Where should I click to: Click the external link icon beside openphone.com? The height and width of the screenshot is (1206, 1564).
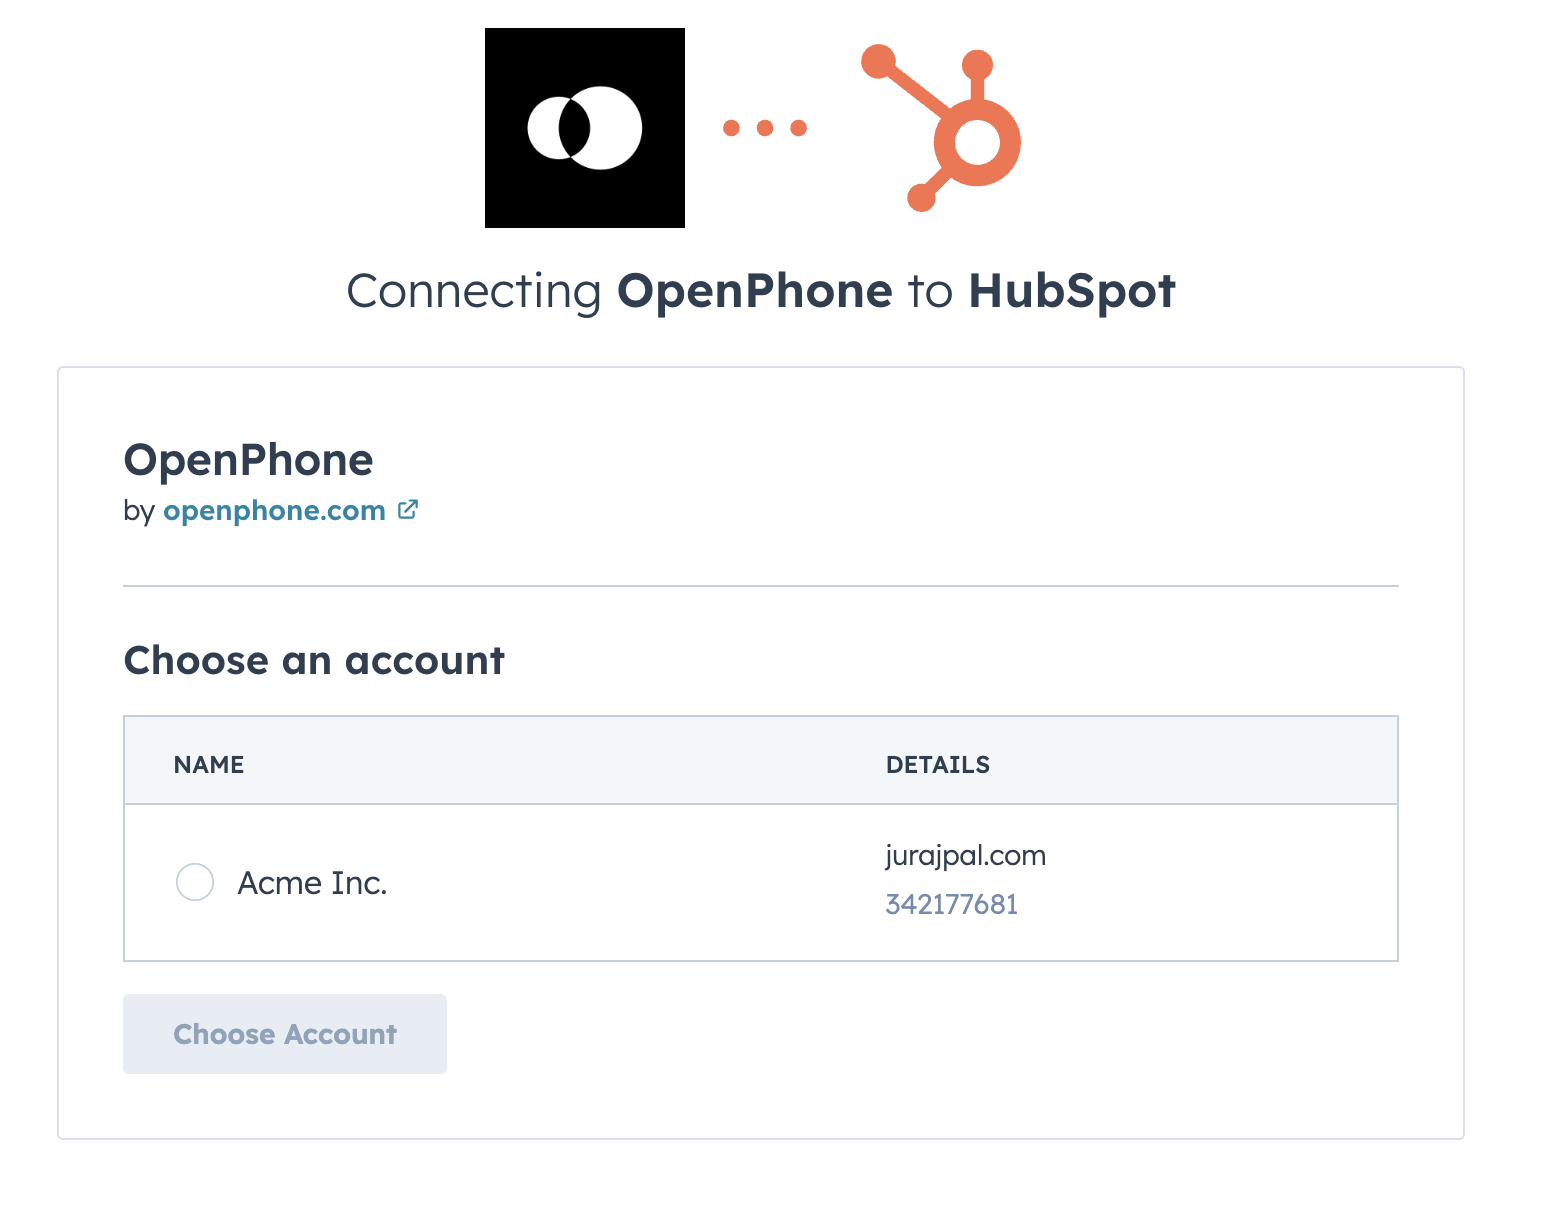point(408,509)
